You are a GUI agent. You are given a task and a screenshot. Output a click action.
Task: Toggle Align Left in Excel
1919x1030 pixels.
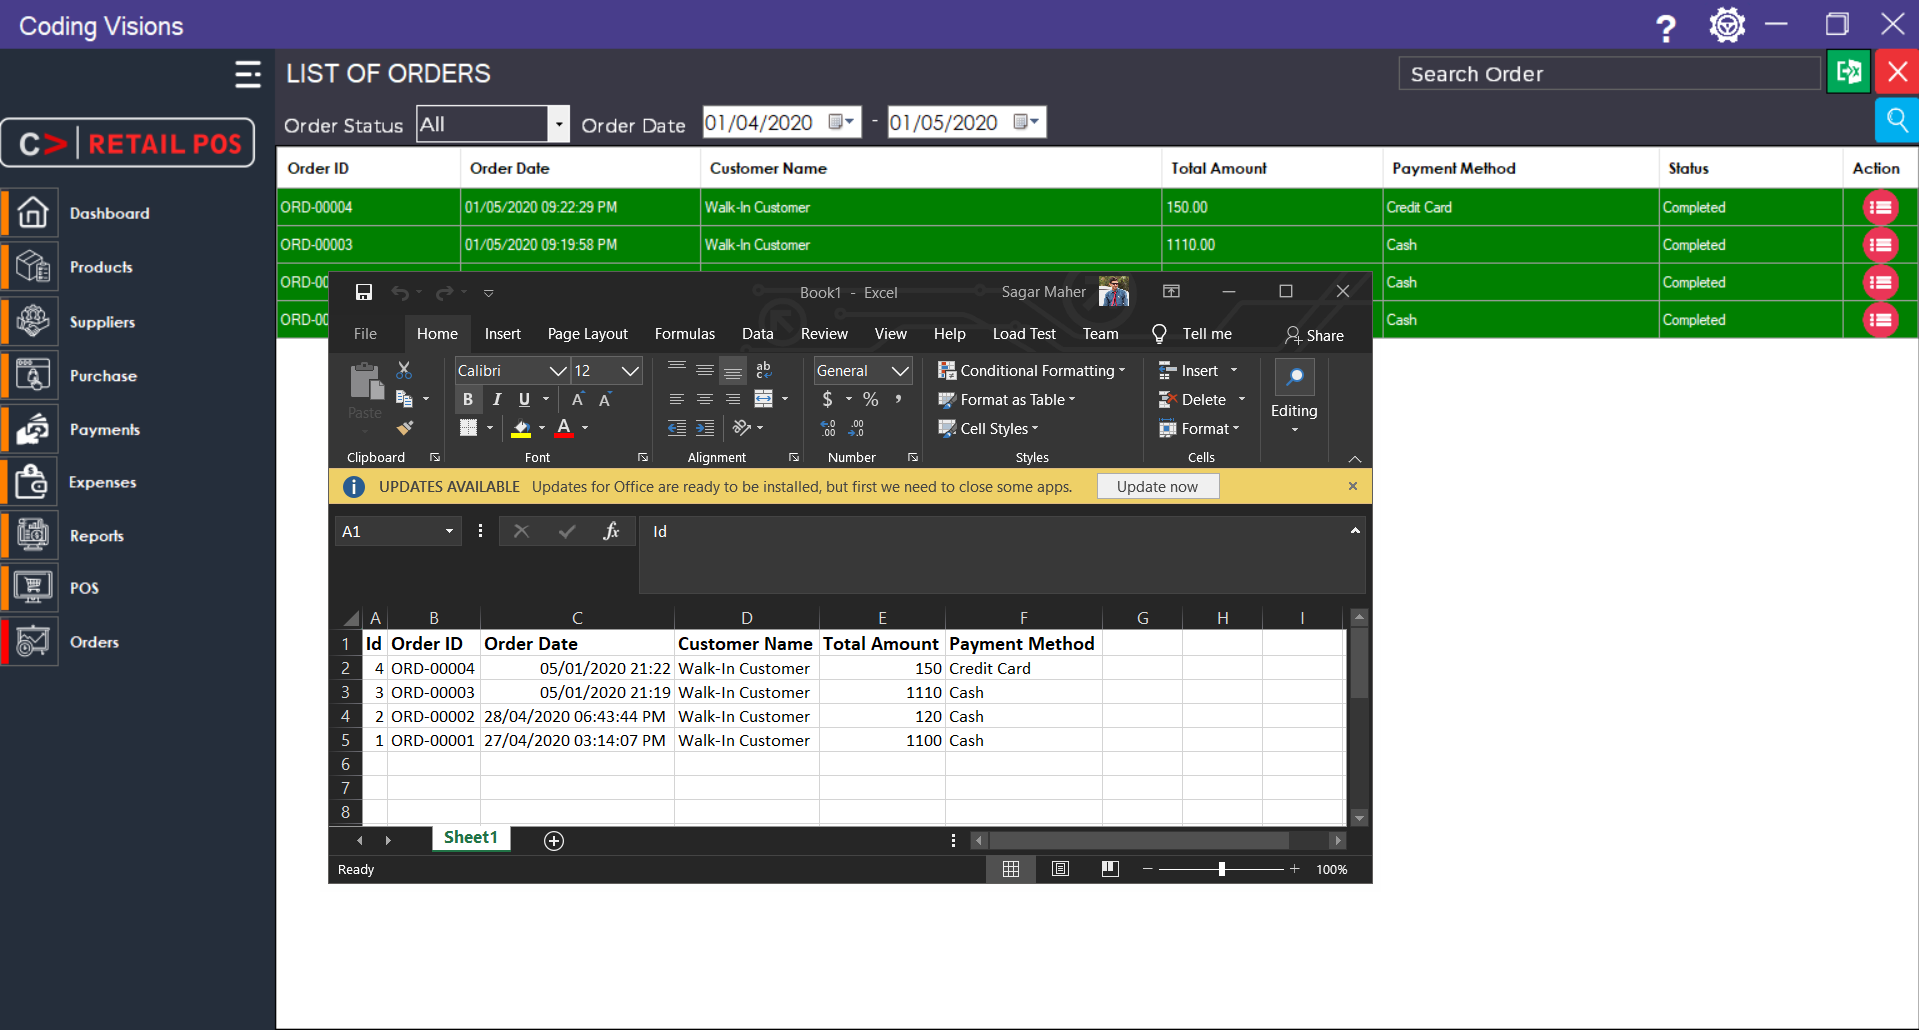tap(677, 399)
